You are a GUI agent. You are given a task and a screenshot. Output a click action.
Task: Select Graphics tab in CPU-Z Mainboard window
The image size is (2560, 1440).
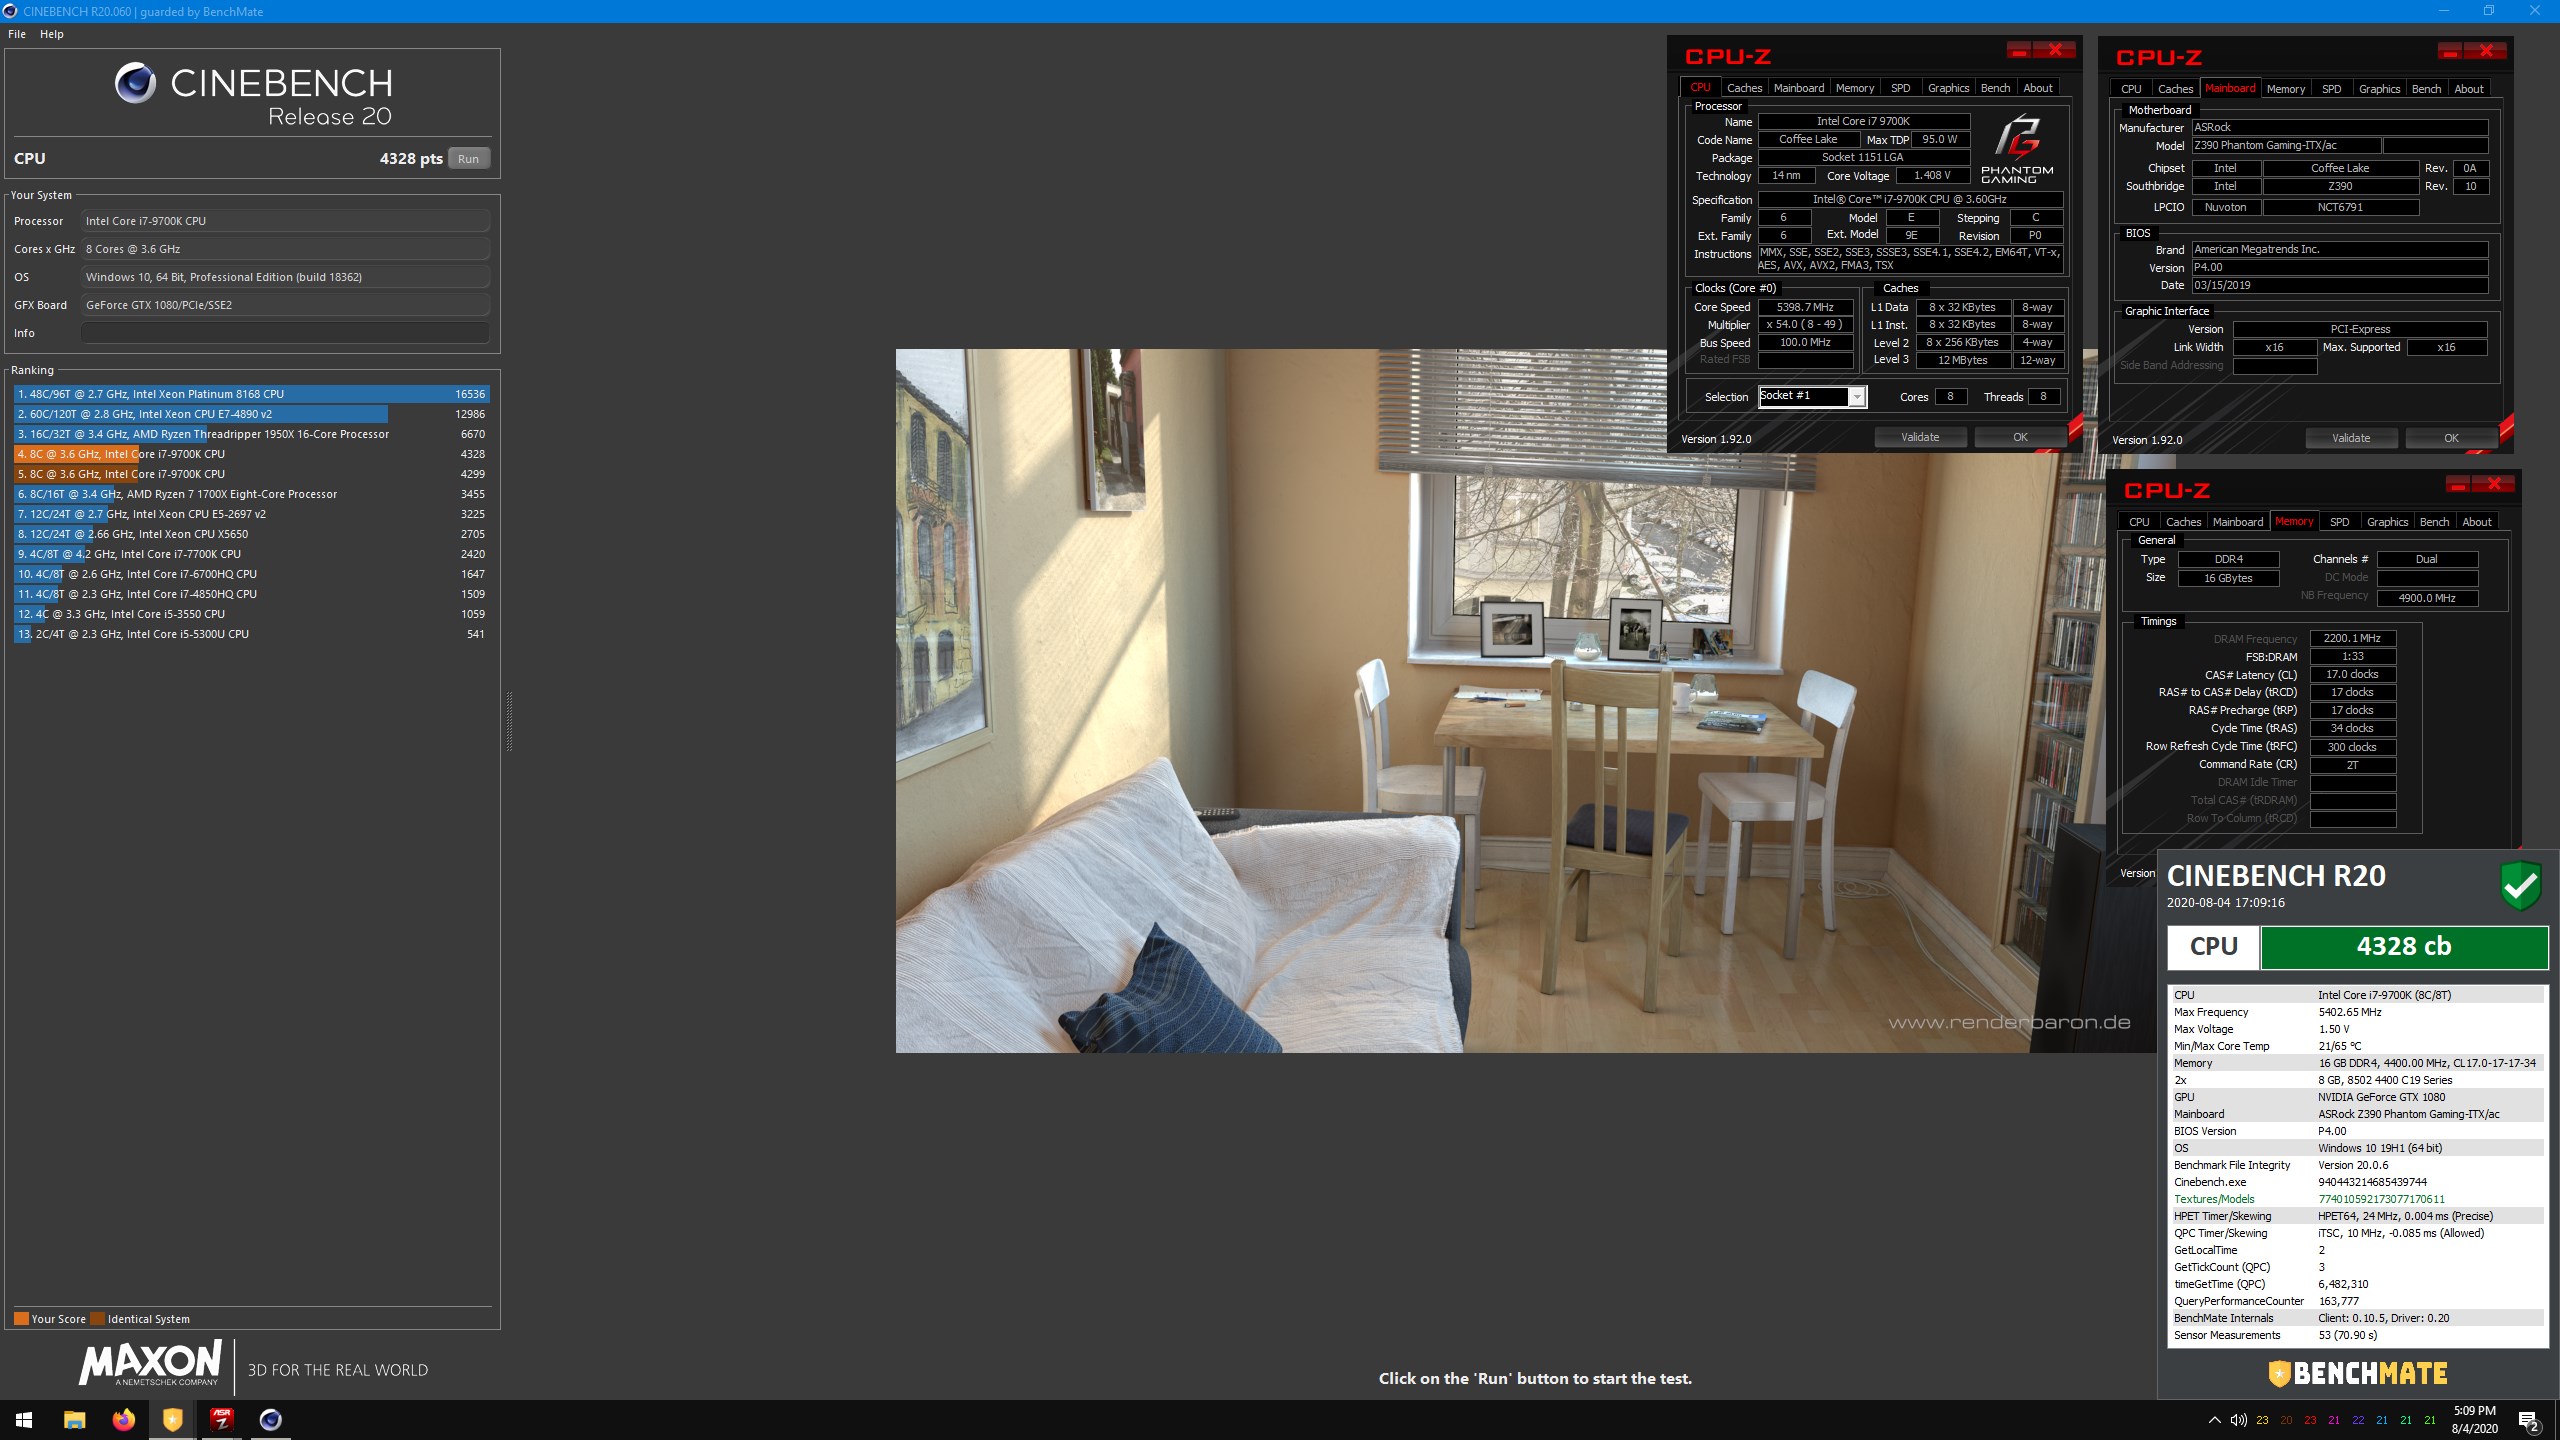[x=2379, y=89]
